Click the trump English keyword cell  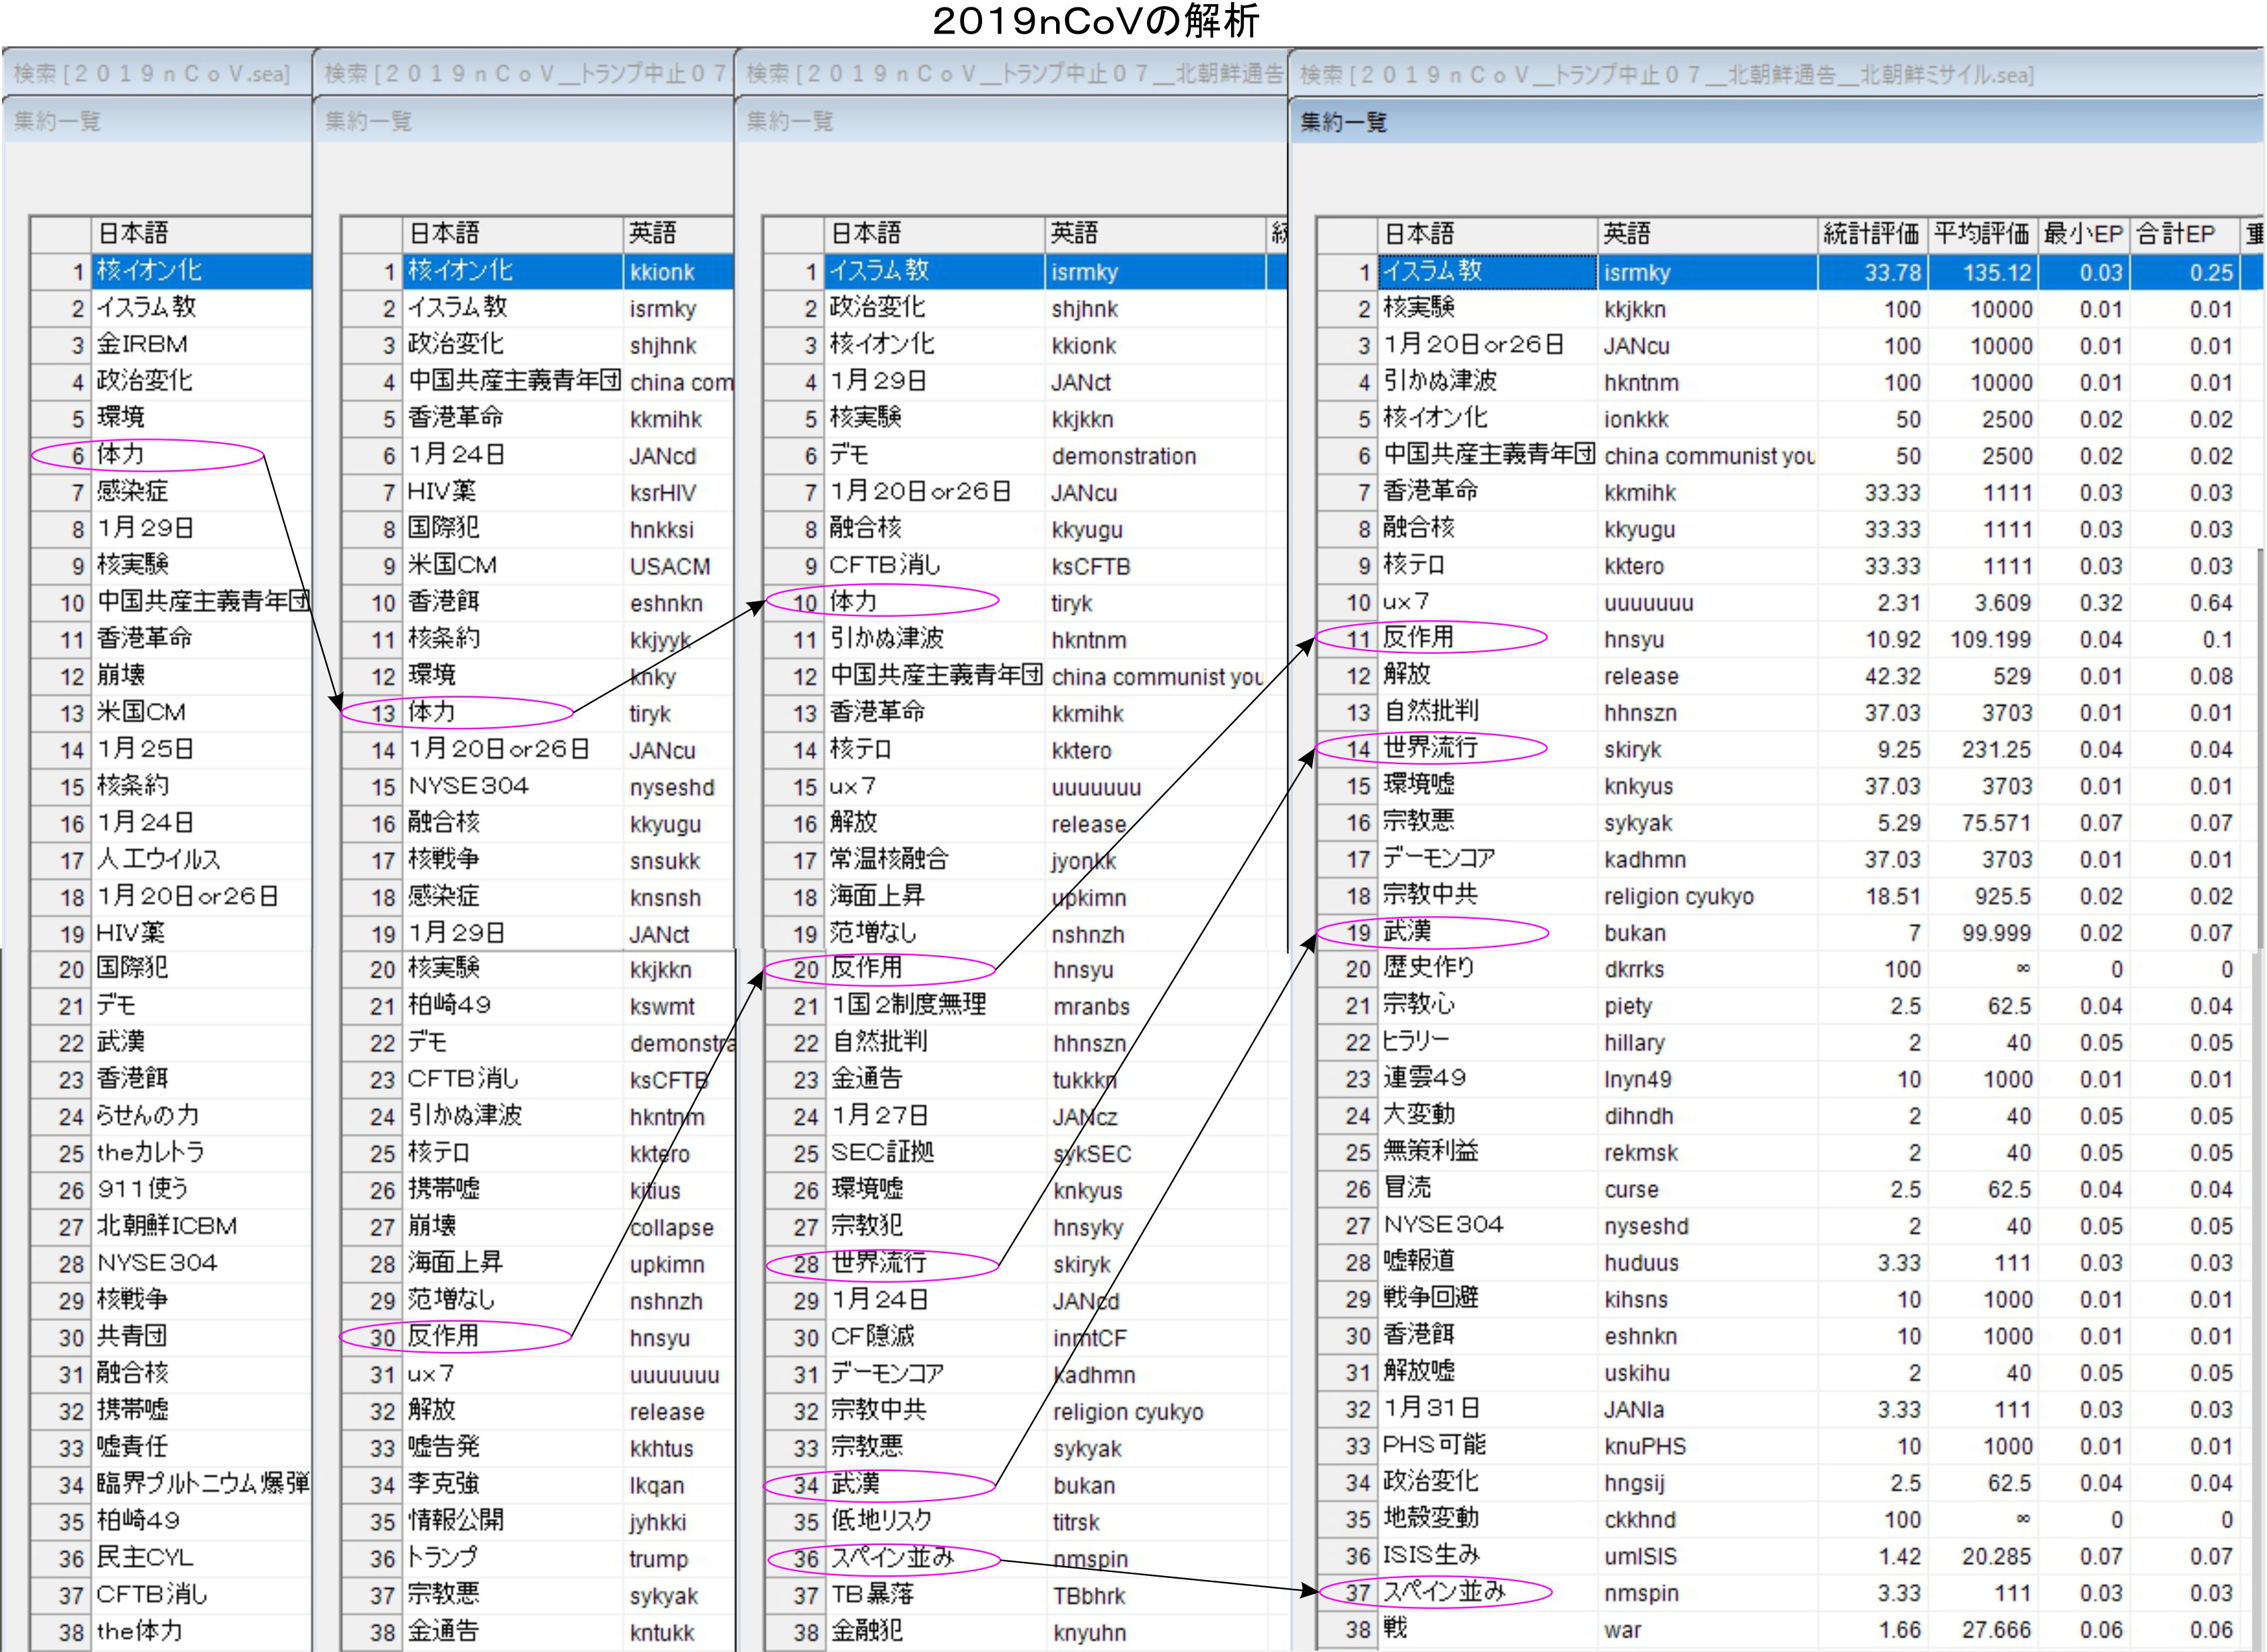tap(659, 1559)
